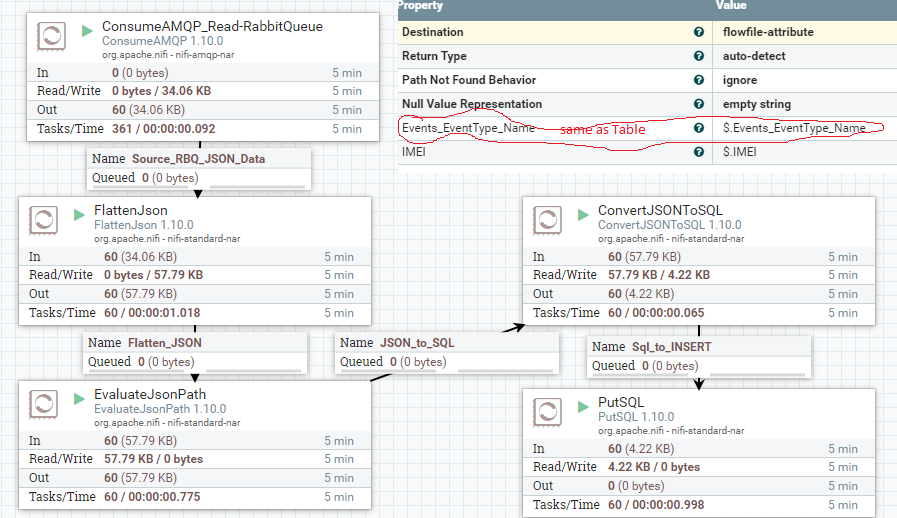Click the help icon beside IMEI property
897x518 pixels.
point(698,153)
